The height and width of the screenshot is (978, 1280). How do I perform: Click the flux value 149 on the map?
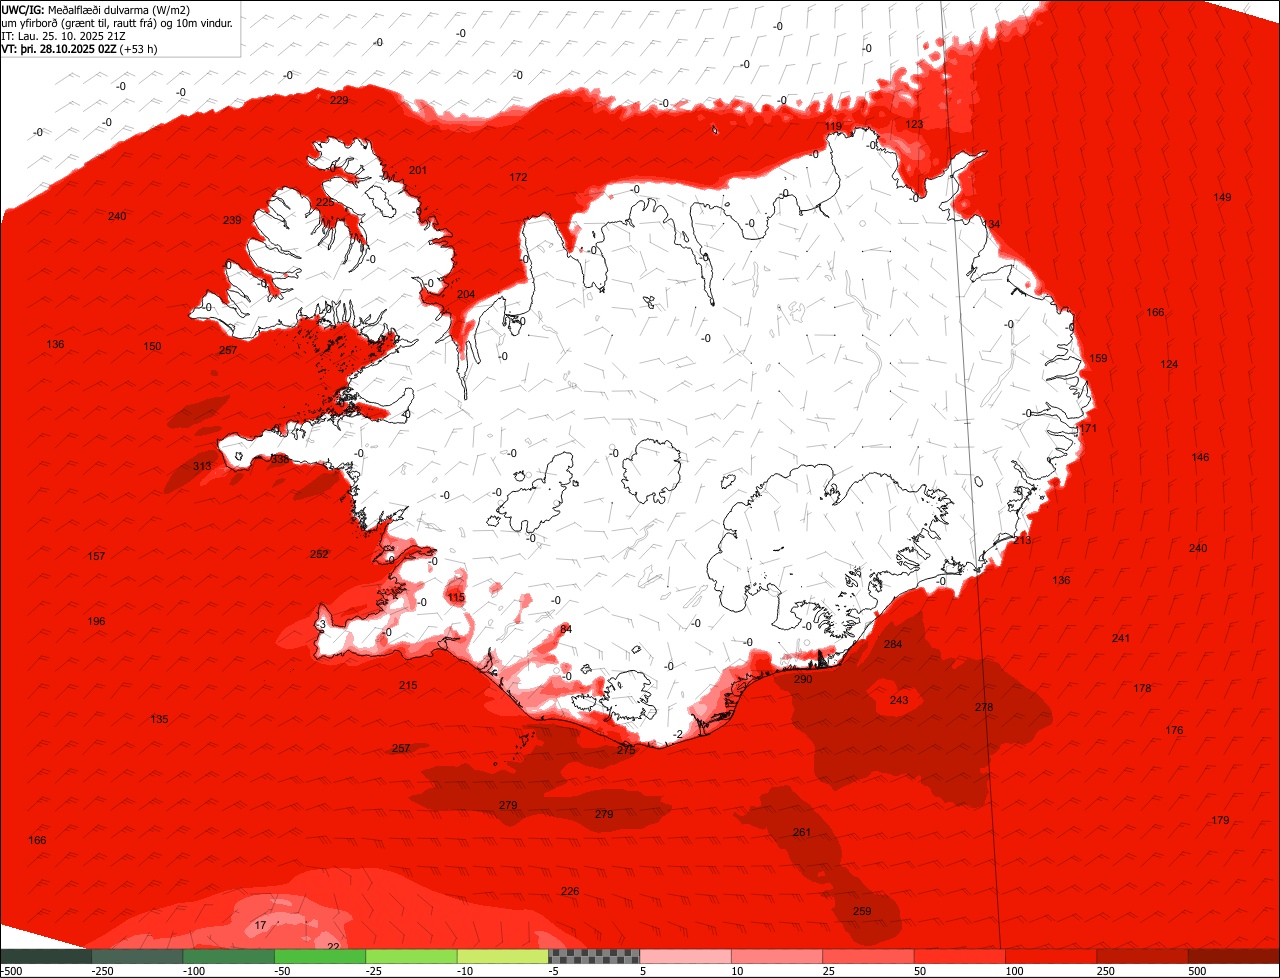click(x=1222, y=197)
